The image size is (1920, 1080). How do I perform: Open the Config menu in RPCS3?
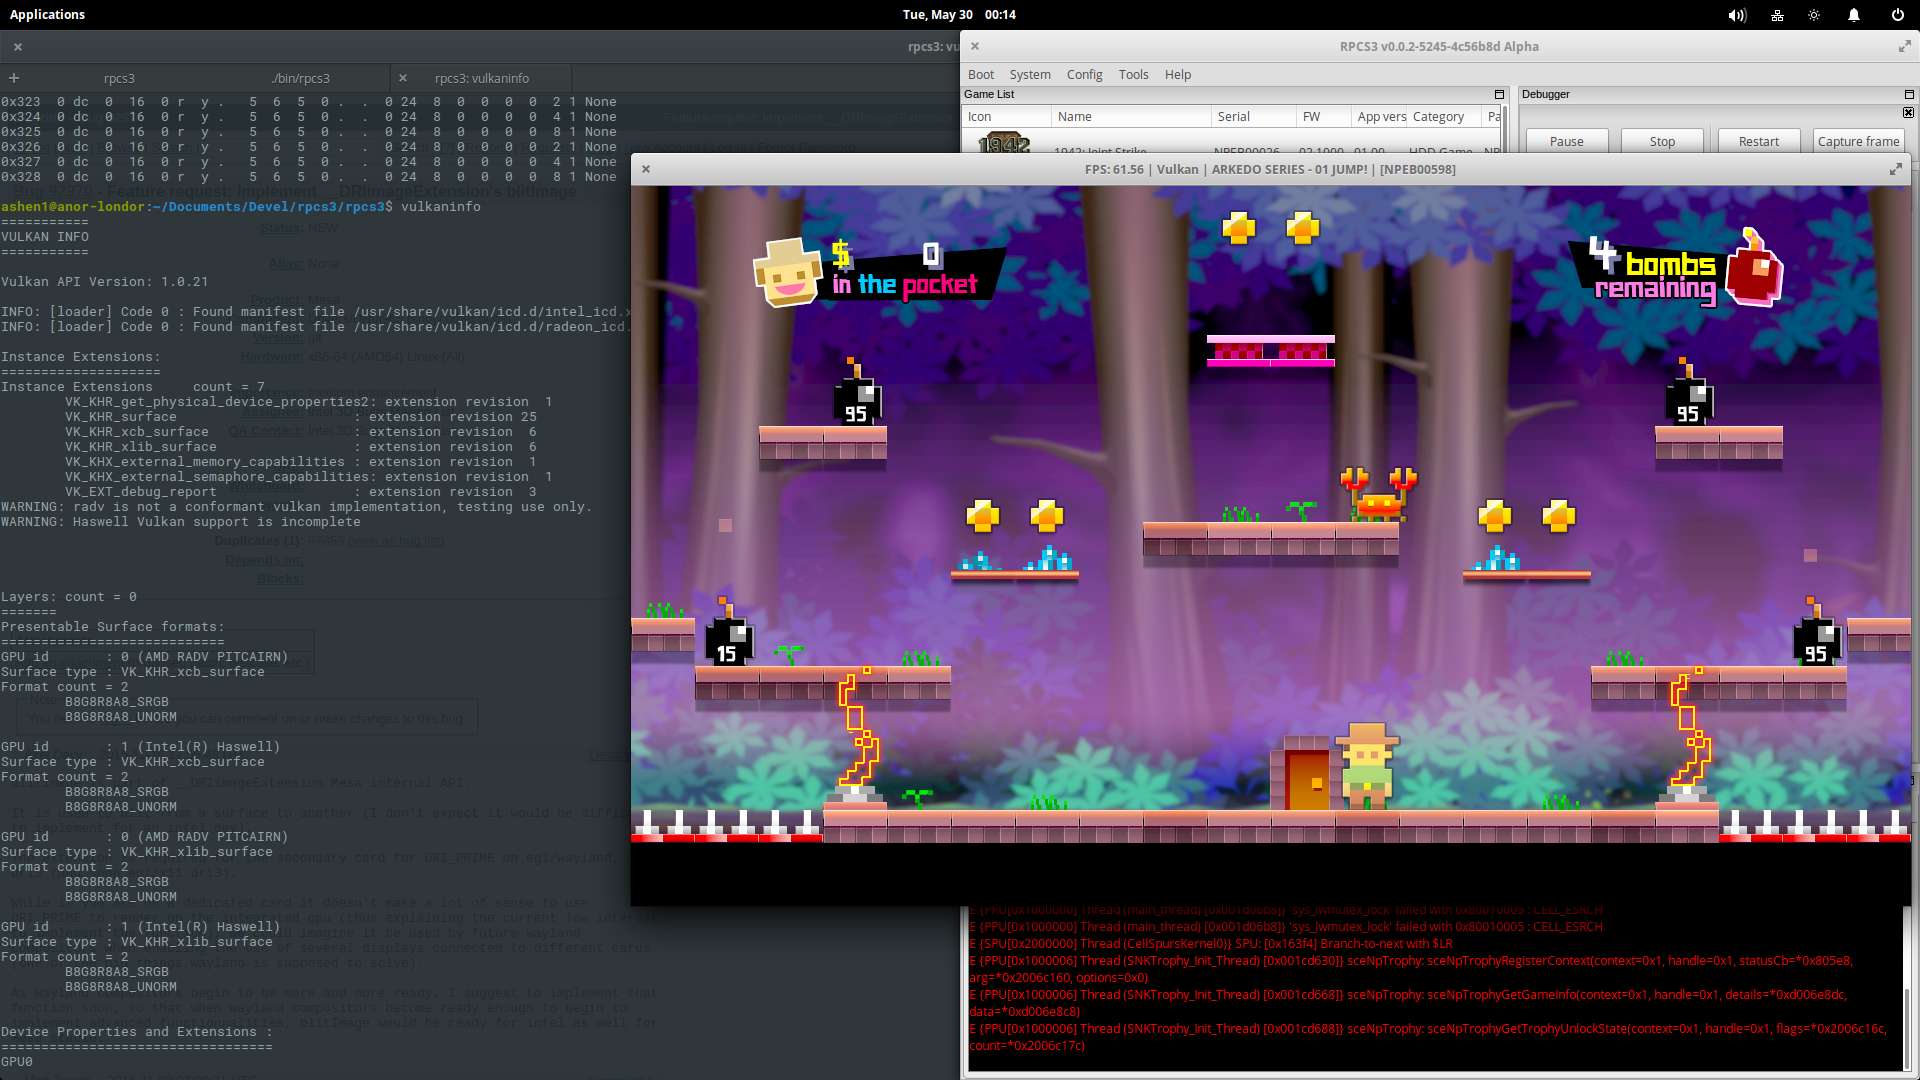[1085, 74]
